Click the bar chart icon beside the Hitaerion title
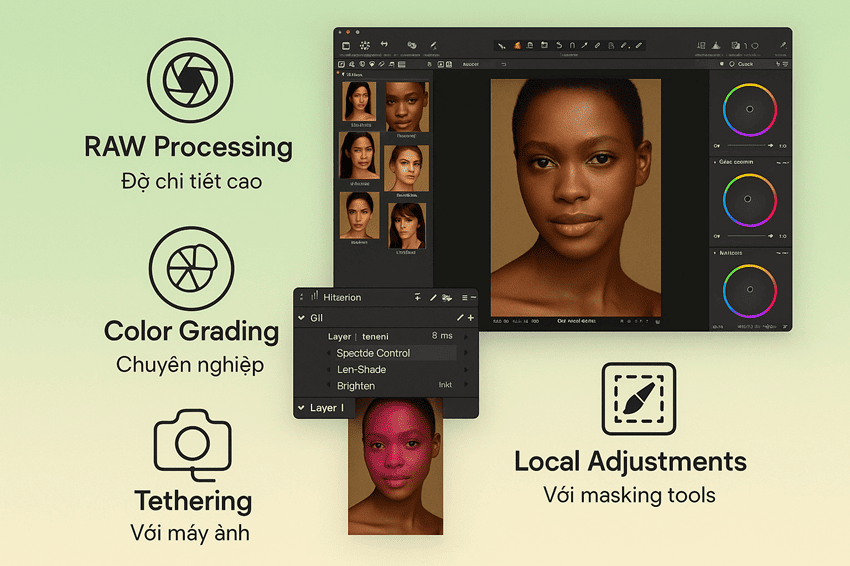The image size is (850, 566). [314, 296]
